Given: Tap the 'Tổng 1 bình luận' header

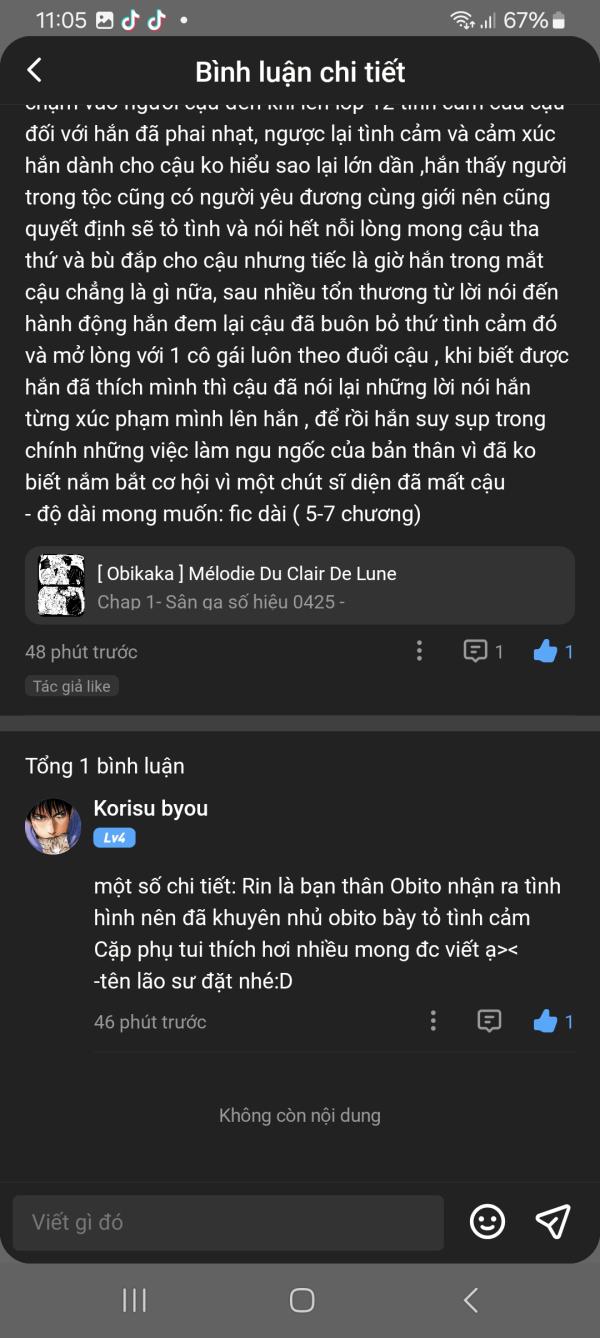Looking at the screenshot, I should (x=105, y=766).
